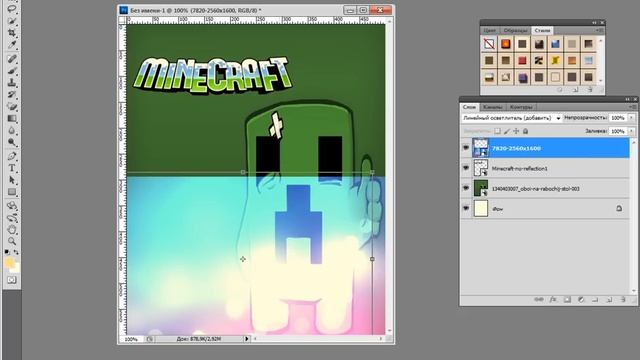Create new fill or adjustment layer
Screen dimensions: 640x360
[581, 300]
